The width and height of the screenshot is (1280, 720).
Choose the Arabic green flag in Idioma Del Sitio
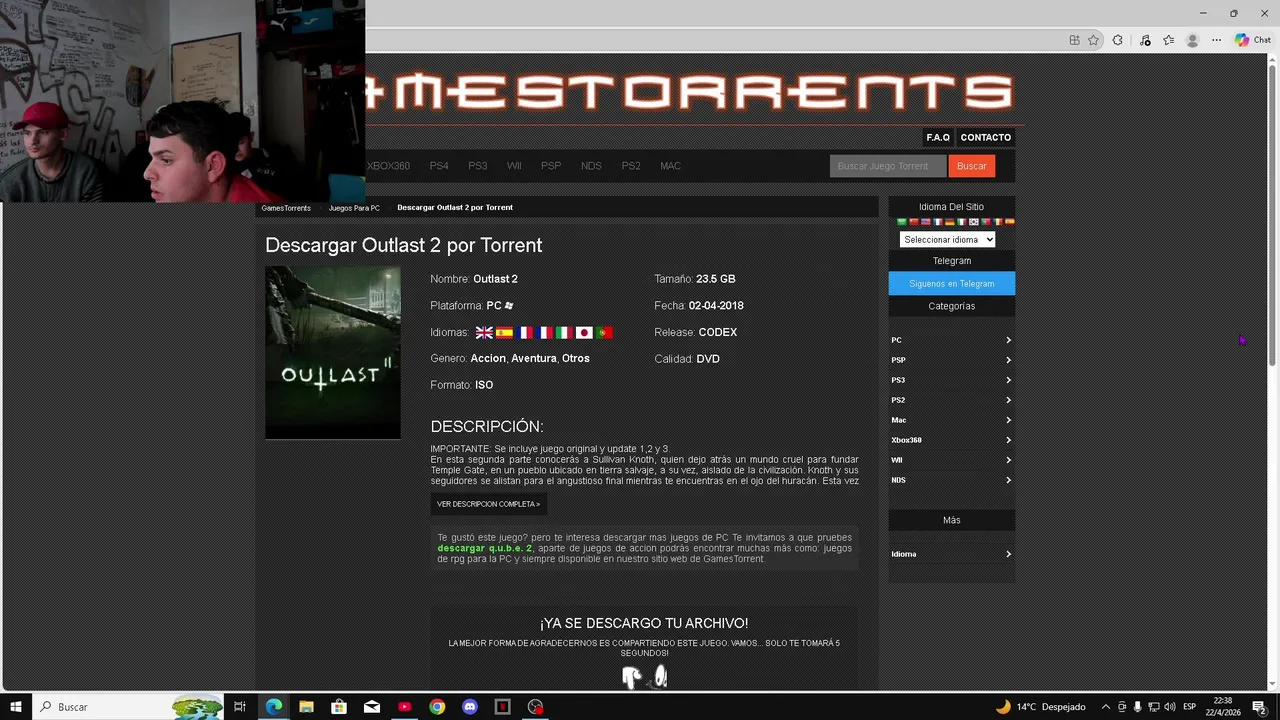(x=902, y=222)
